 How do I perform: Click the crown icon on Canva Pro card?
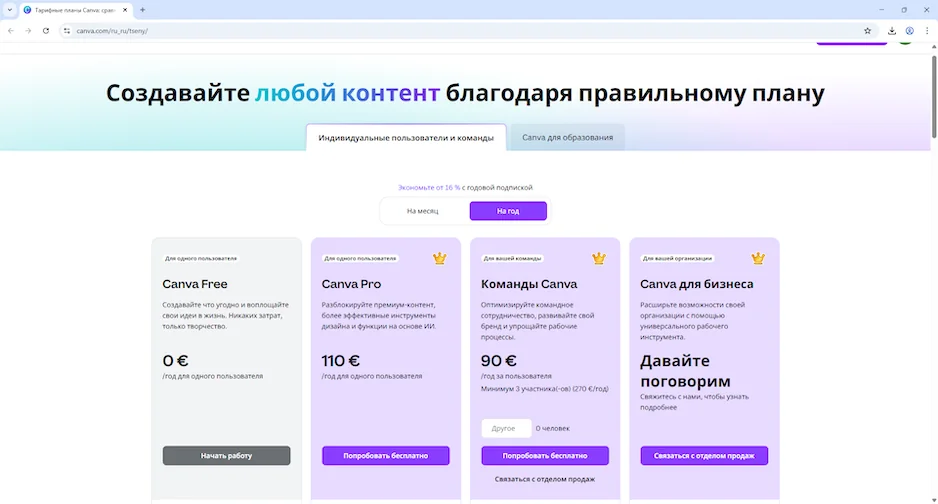pyautogui.click(x=440, y=258)
